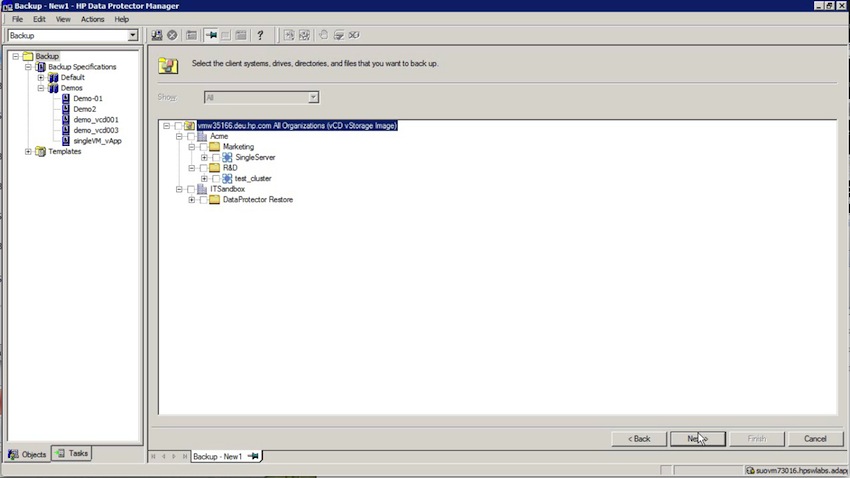Viewport: 850px width, 478px height.
Task: Select the singleVM_vApp specification
Action: [97, 141]
